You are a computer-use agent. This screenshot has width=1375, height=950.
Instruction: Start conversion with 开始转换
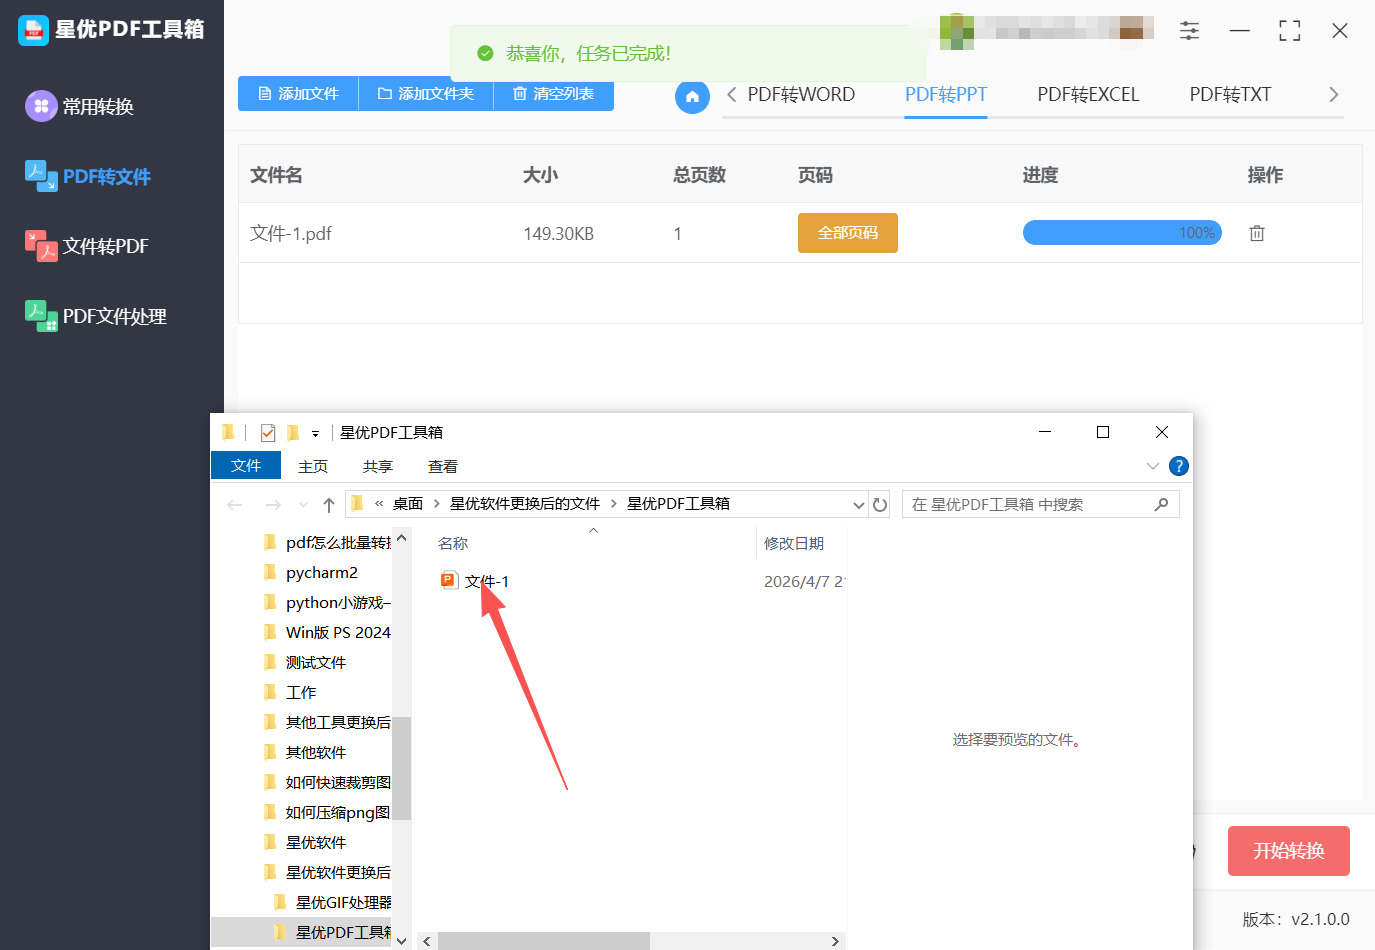(1289, 851)
